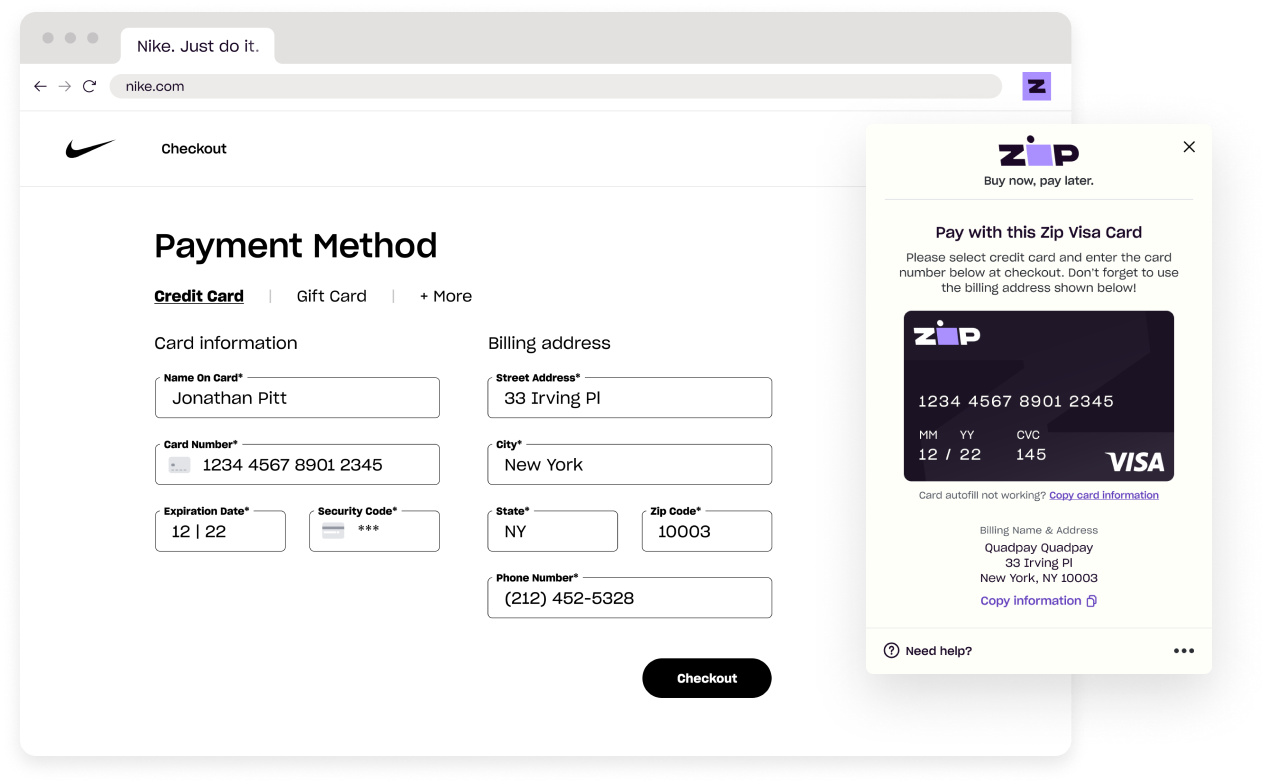Screen dimensions: 1272x784
Task: Click the Phone Number field
Action: pyautogui.click(x=630, y=598)
